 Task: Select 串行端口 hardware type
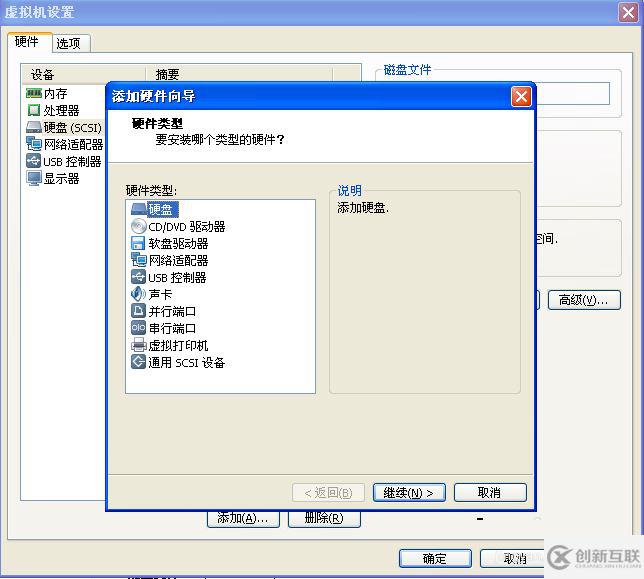coord(172,328)
